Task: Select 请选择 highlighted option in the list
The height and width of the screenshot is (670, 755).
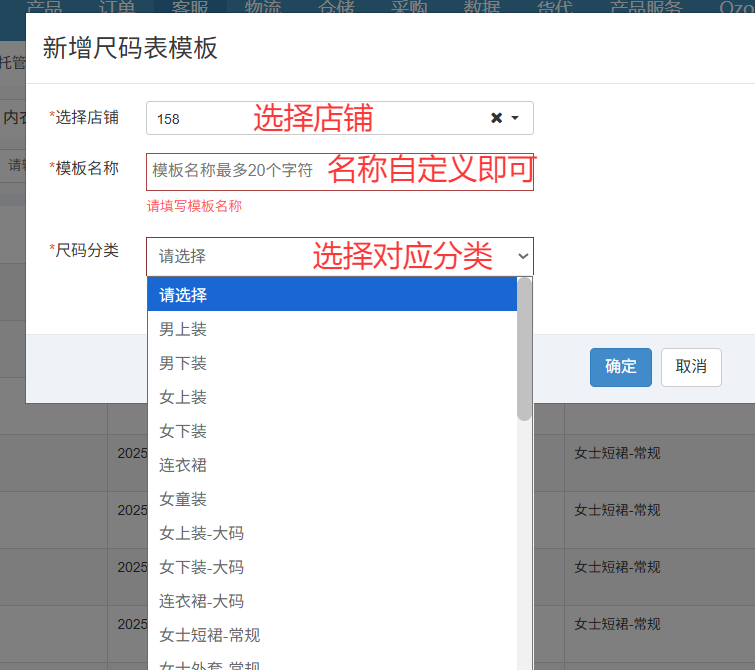Action: [x=332, y=295]
